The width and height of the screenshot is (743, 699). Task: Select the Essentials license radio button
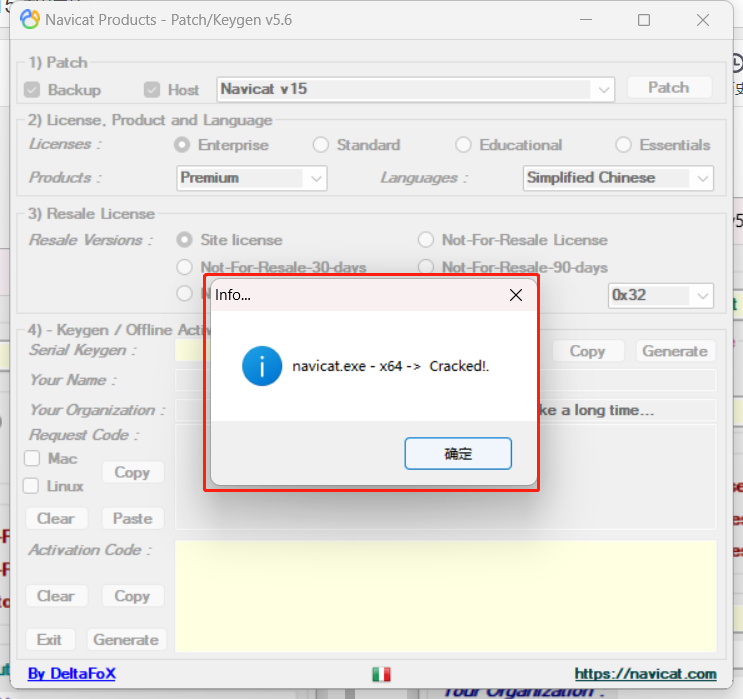pos(623,145)
